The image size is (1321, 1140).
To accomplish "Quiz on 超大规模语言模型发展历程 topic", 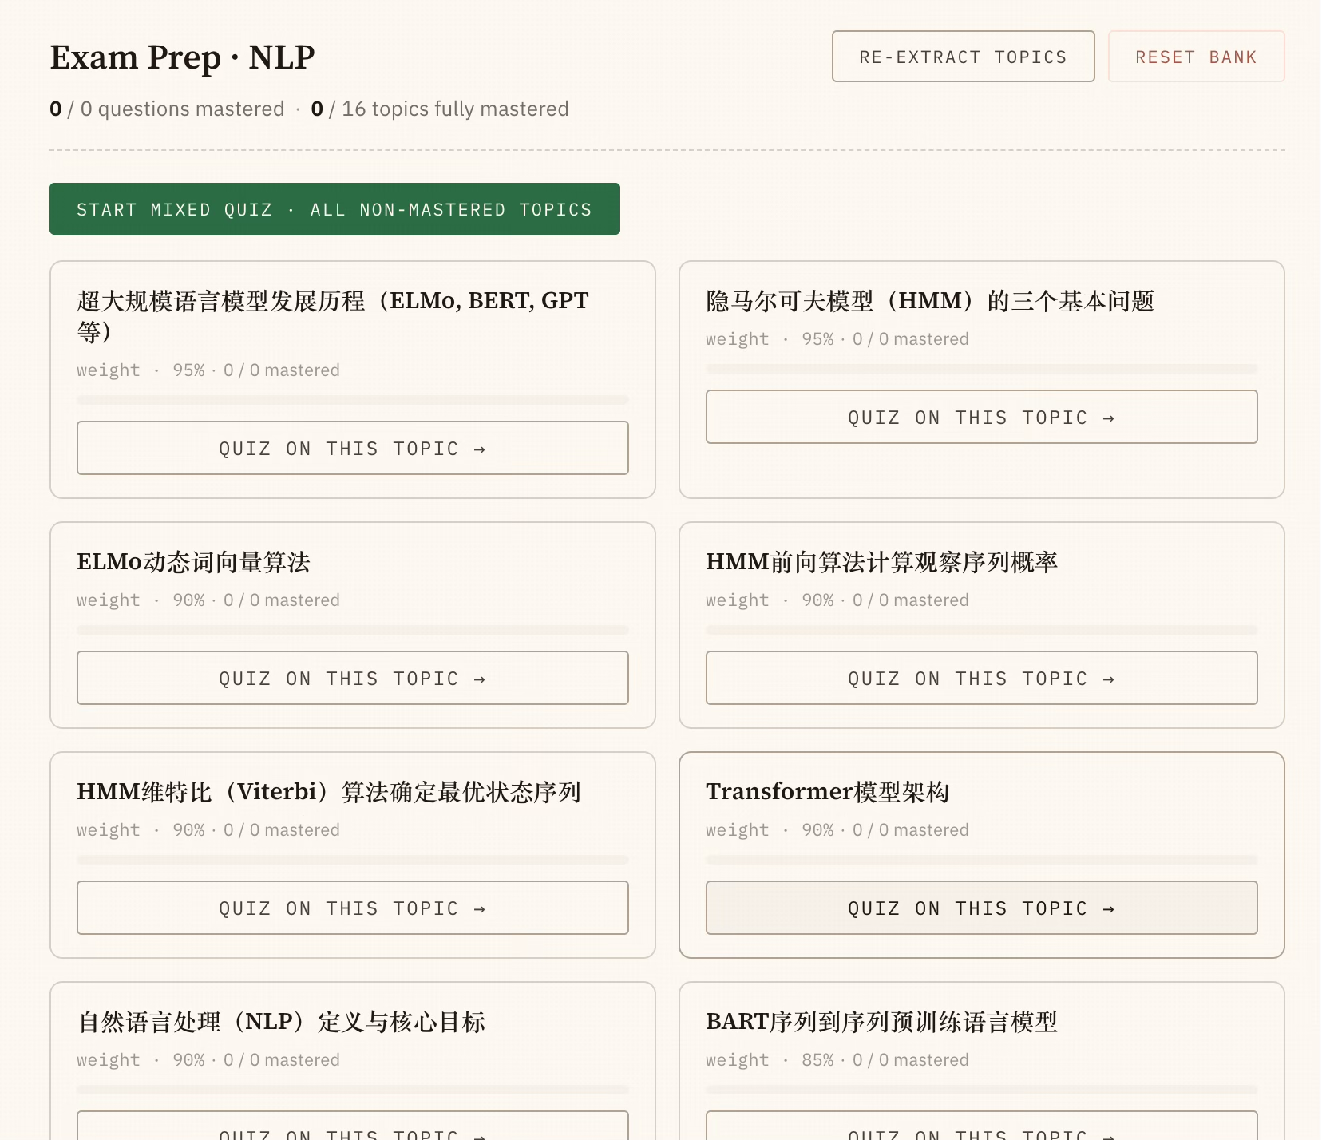I will click(352, 448).
